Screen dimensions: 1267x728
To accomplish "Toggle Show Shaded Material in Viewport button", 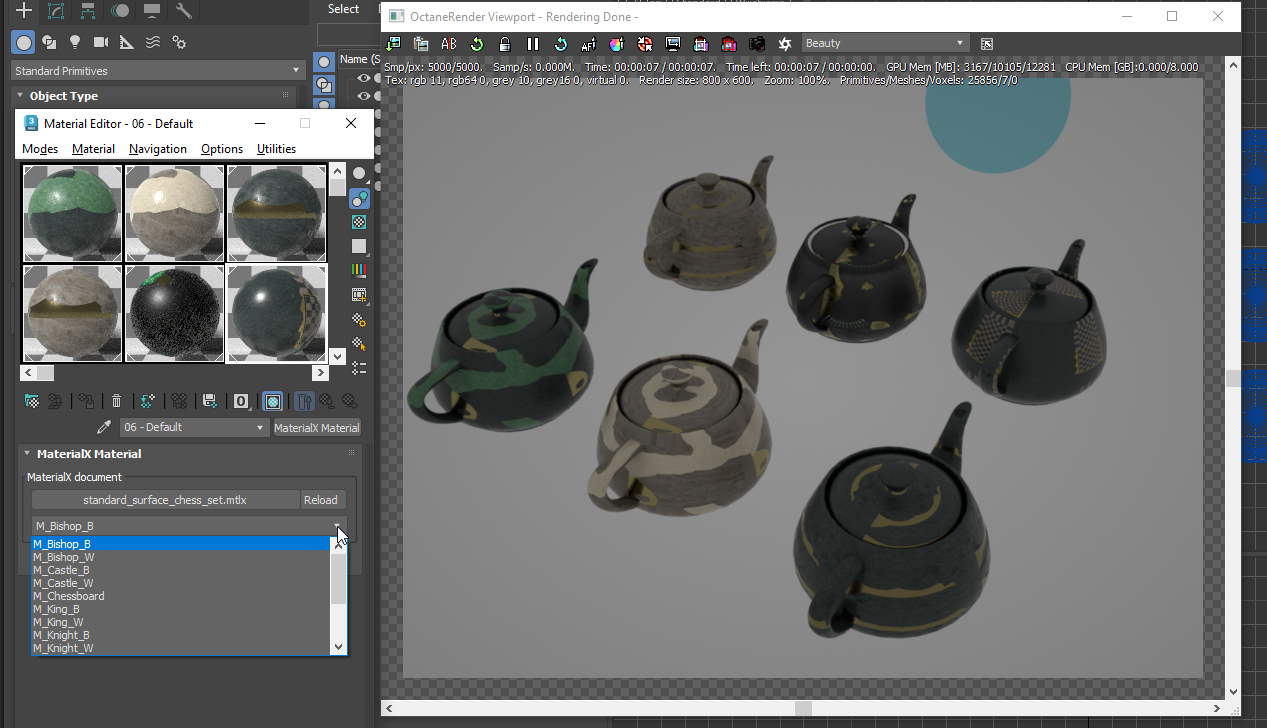I will pos(272,401).
